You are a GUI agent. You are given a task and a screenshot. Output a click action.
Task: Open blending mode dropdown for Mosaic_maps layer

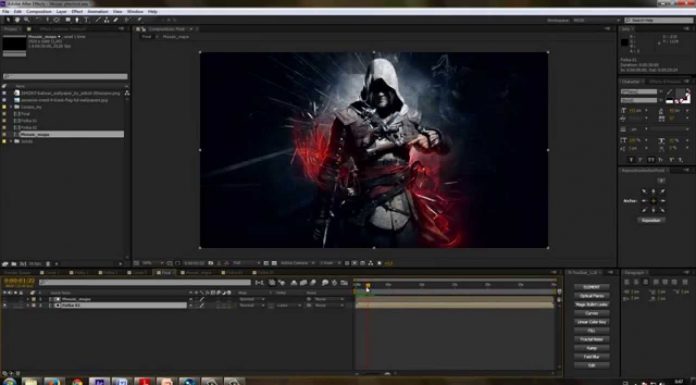252,299
